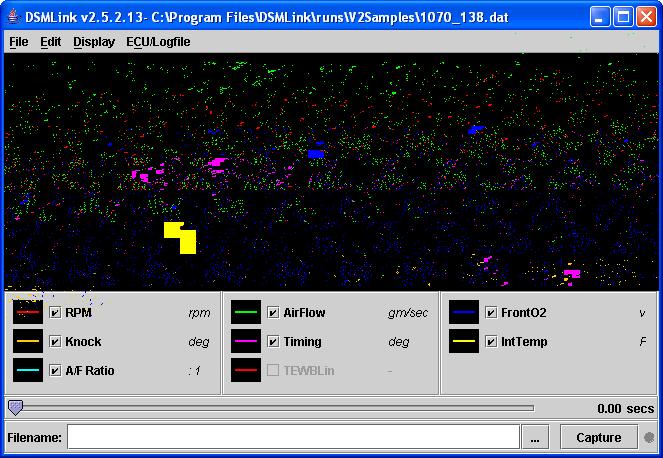Expand the ECU/Logfile menu
Image resolution: width=663 pixels, height=458 pixels.
tap(158, 42)
